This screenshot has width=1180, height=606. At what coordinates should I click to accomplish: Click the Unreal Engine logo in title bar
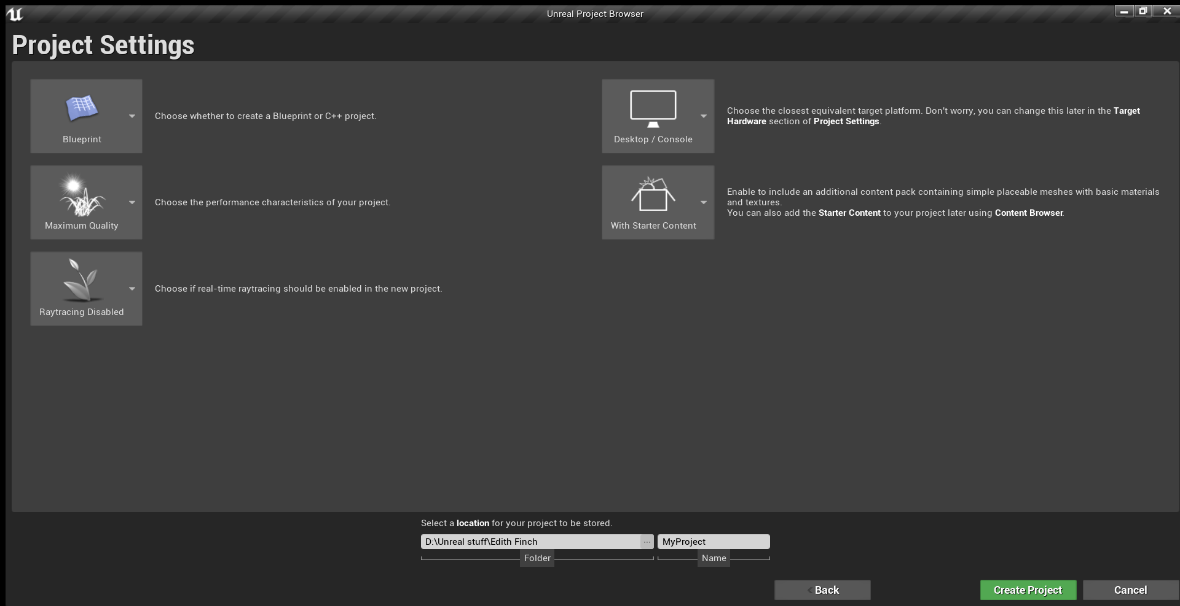coord(14,13)
